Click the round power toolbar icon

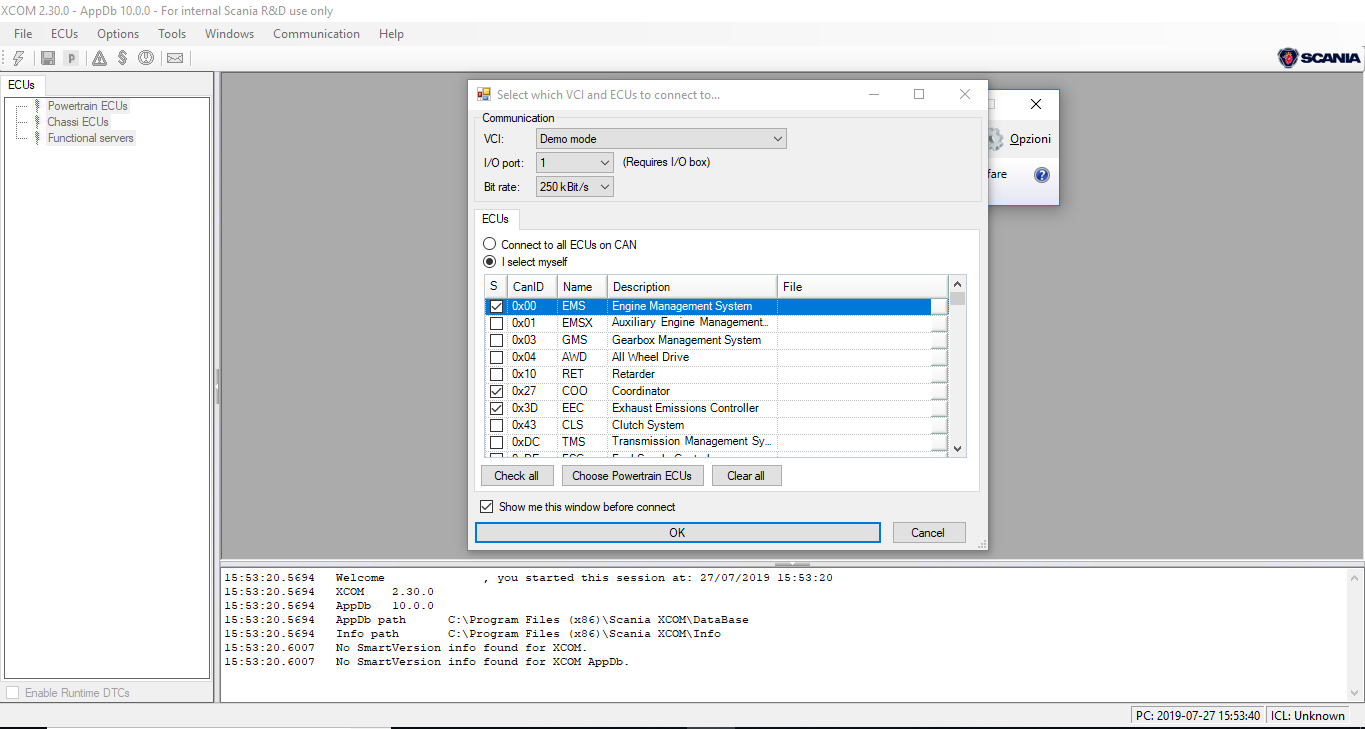[146, 58]
